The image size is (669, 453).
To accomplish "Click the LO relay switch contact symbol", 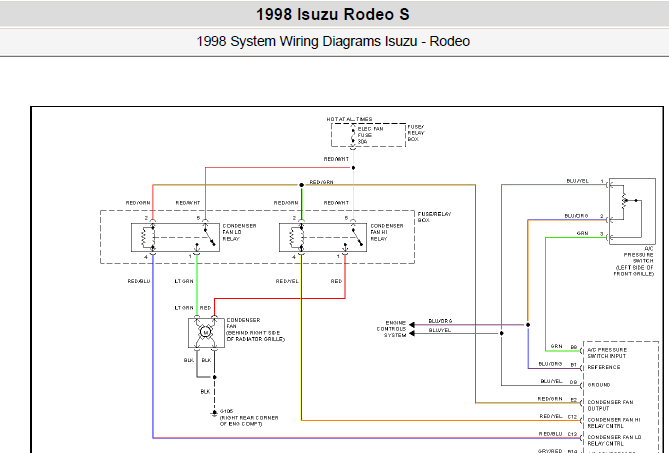I will (x=209, y=237).
